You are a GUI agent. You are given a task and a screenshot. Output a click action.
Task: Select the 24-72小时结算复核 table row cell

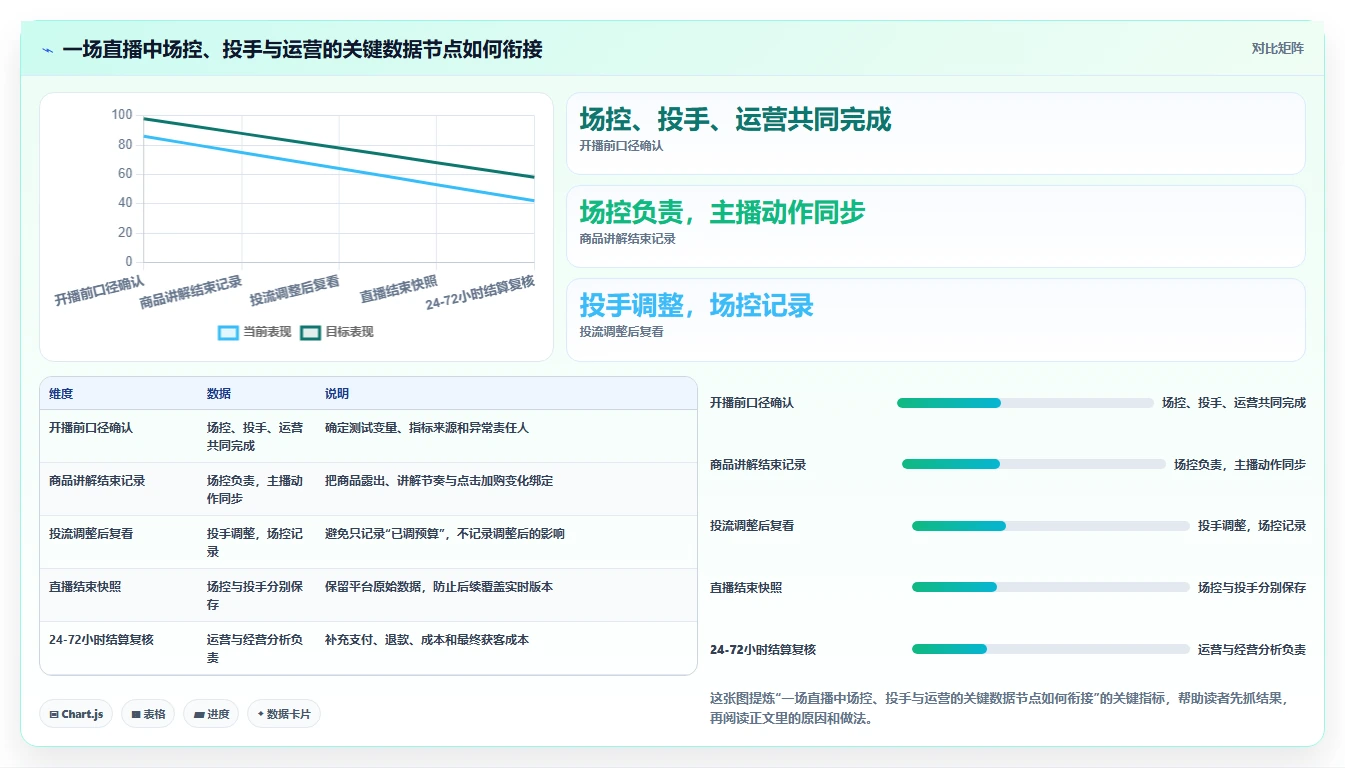101,640
